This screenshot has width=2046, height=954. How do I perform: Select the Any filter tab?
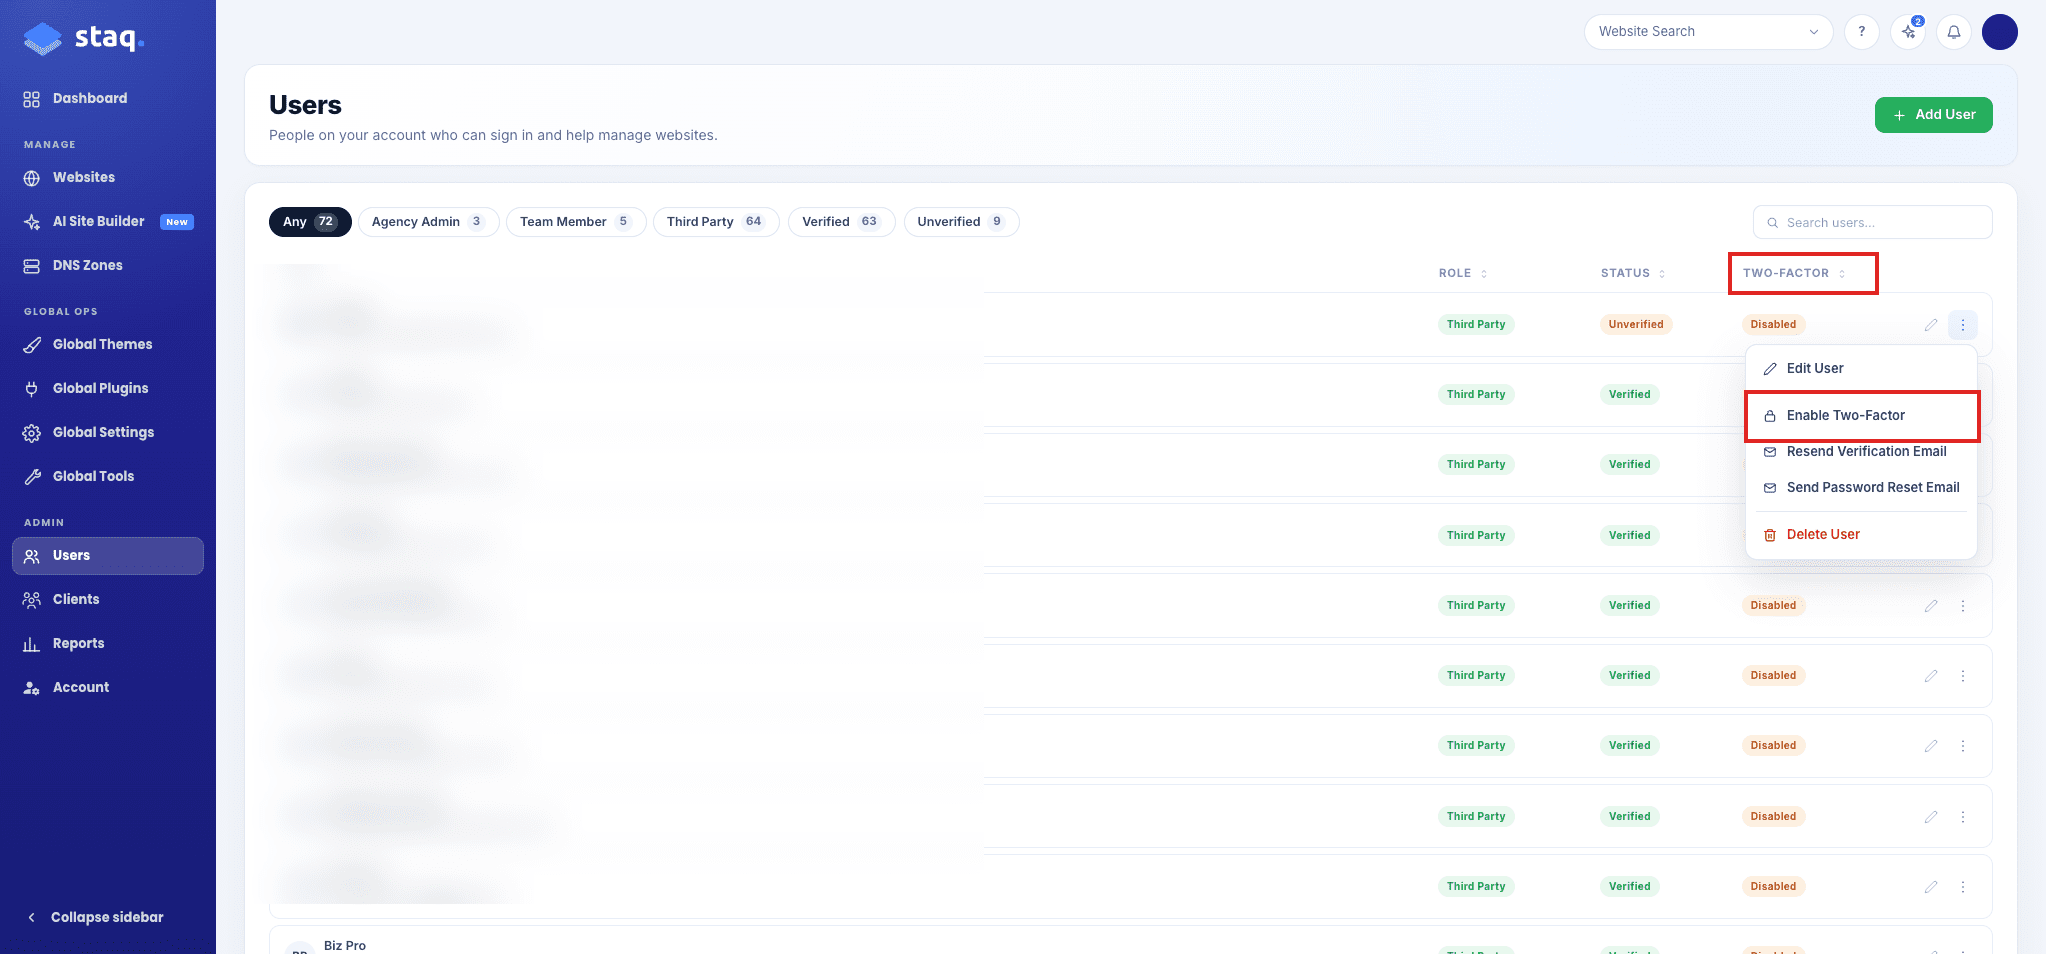pos(310,222)
